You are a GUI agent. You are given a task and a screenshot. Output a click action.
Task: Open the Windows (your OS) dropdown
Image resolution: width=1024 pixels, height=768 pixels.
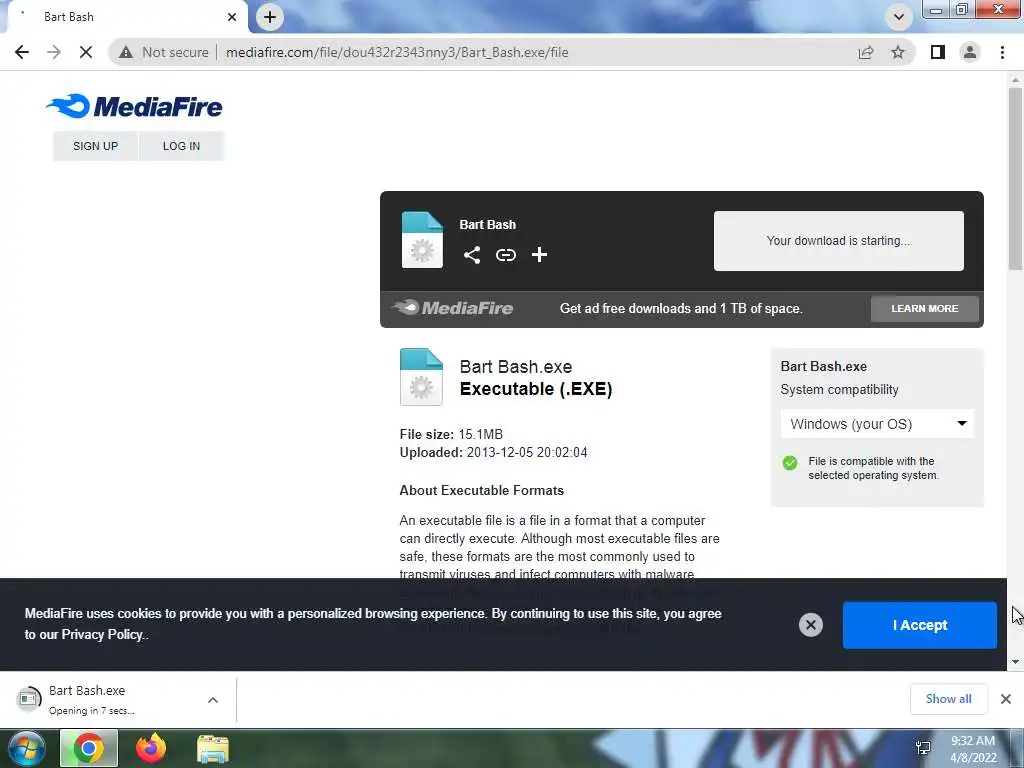point(877,424)
